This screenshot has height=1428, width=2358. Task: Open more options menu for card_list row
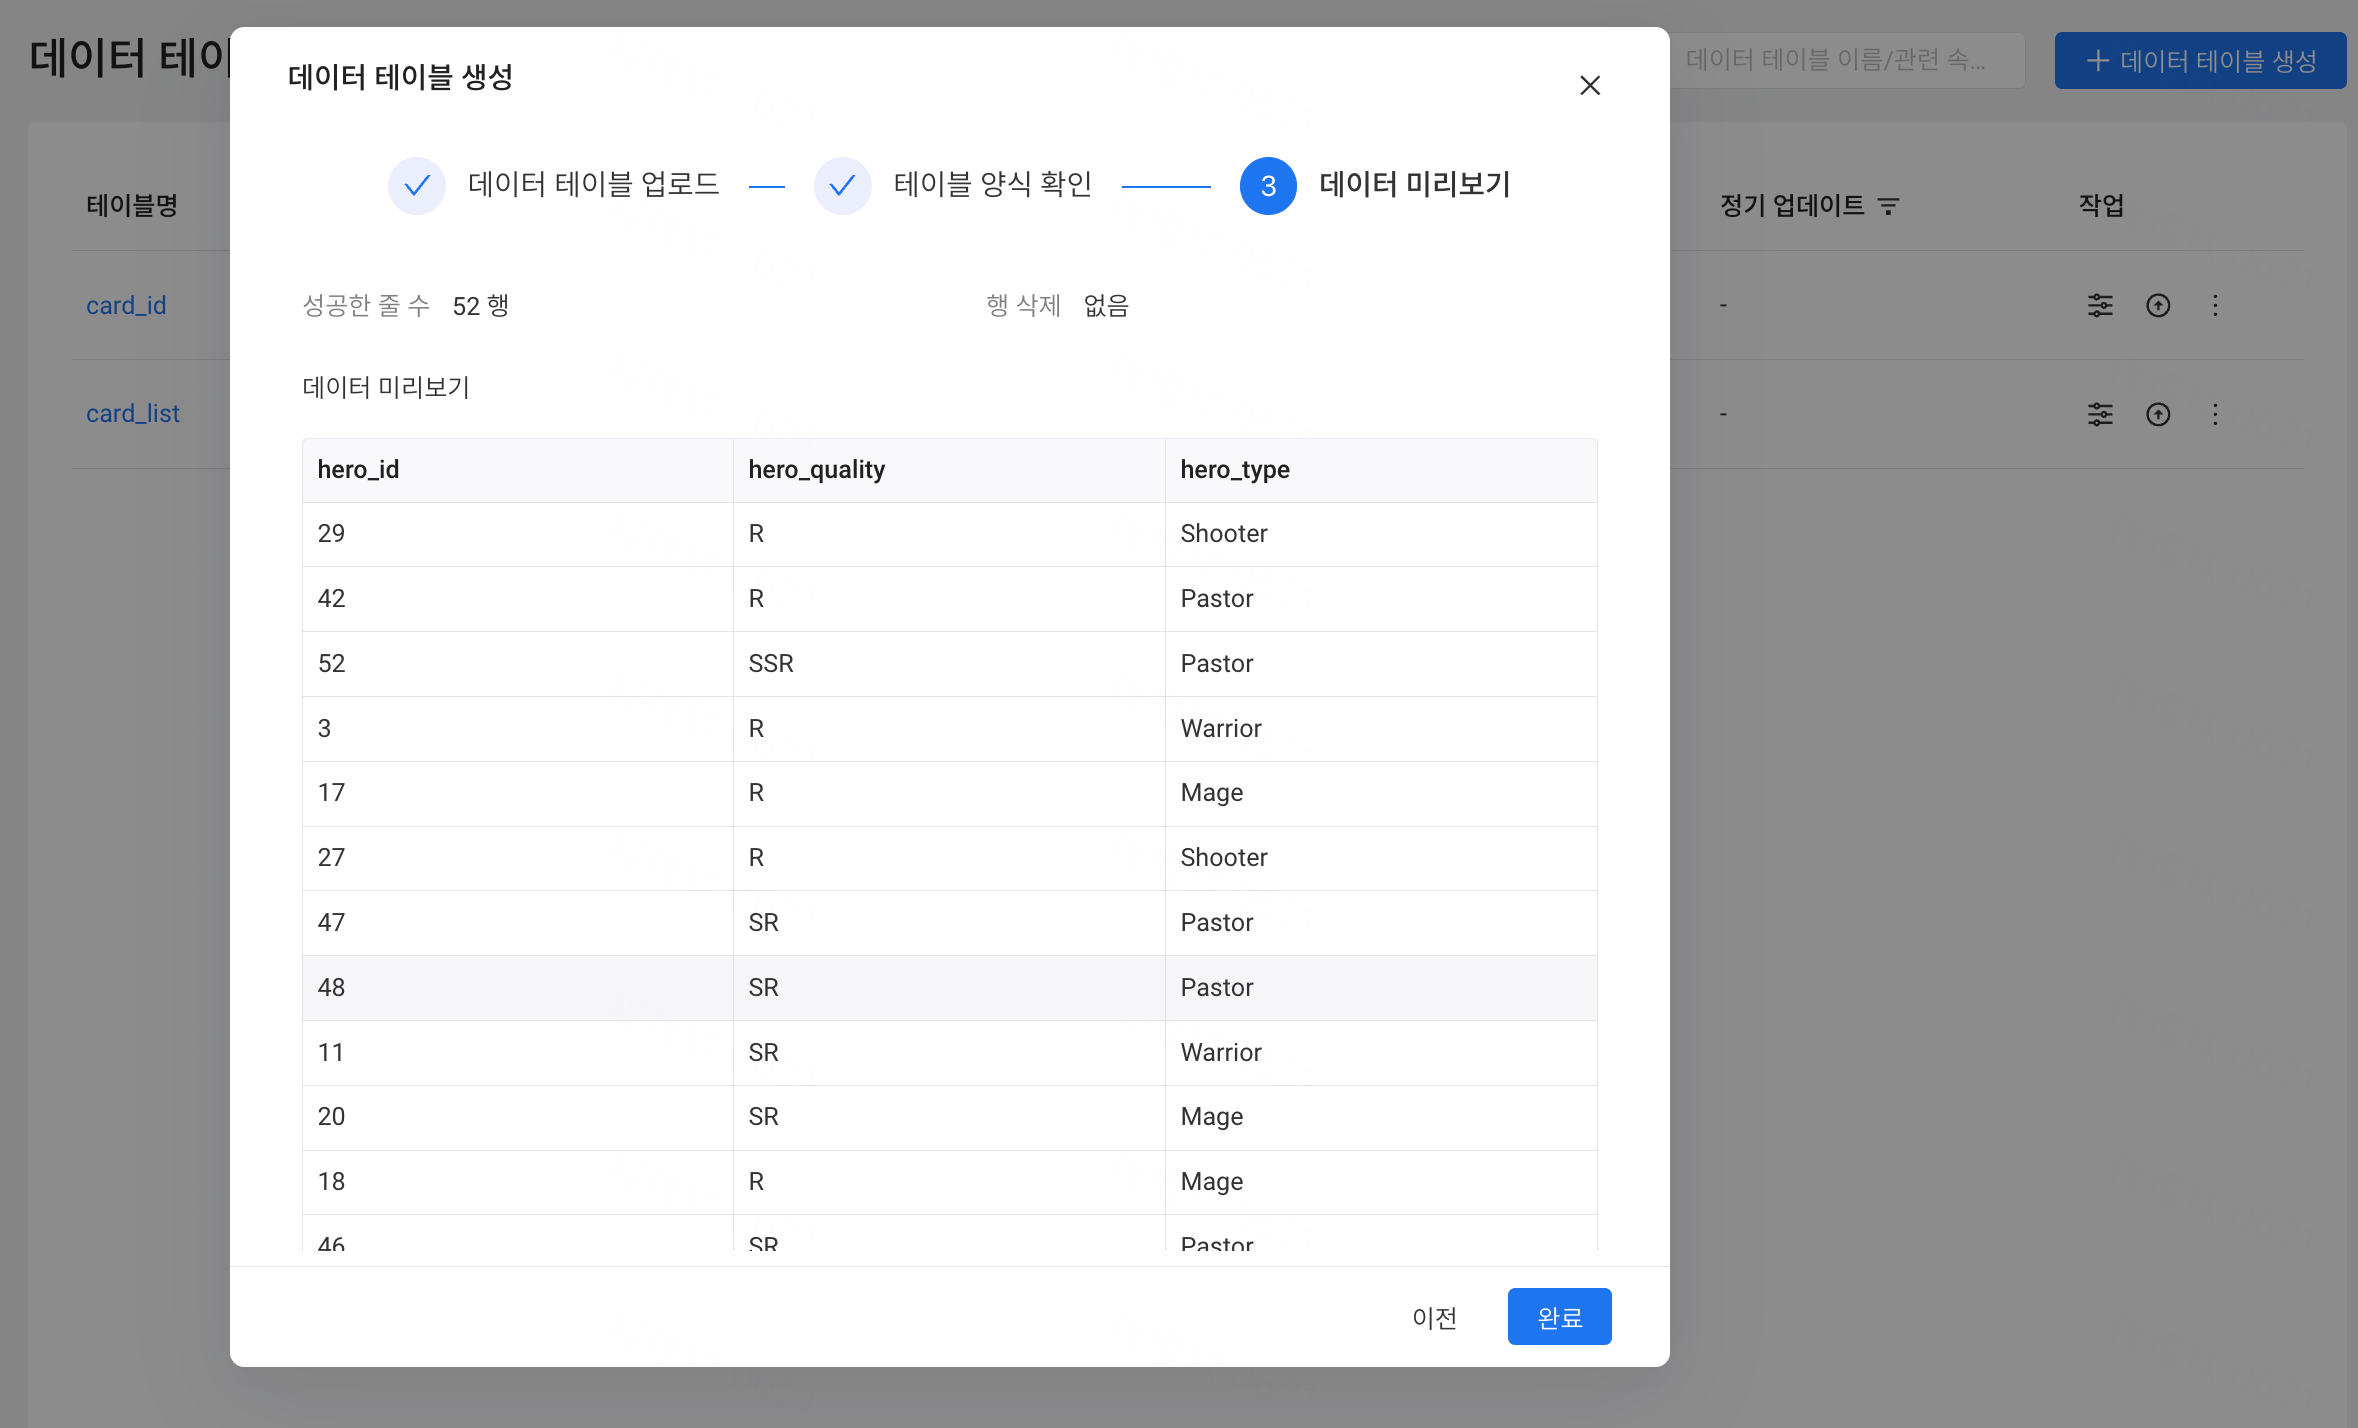[2215, 414]
